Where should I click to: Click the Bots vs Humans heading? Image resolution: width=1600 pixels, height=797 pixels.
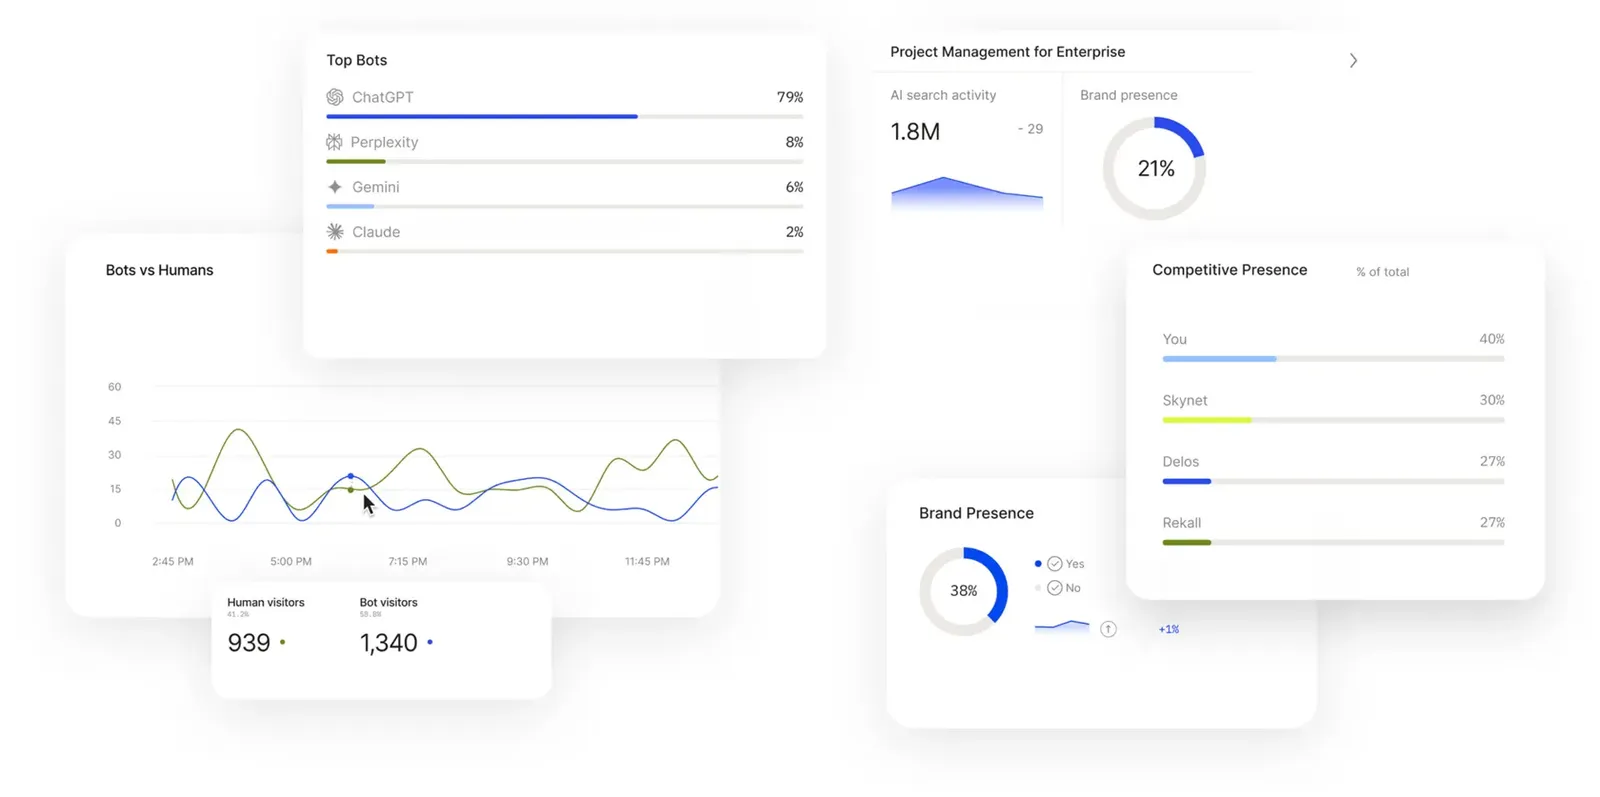[x=159, y=270]
